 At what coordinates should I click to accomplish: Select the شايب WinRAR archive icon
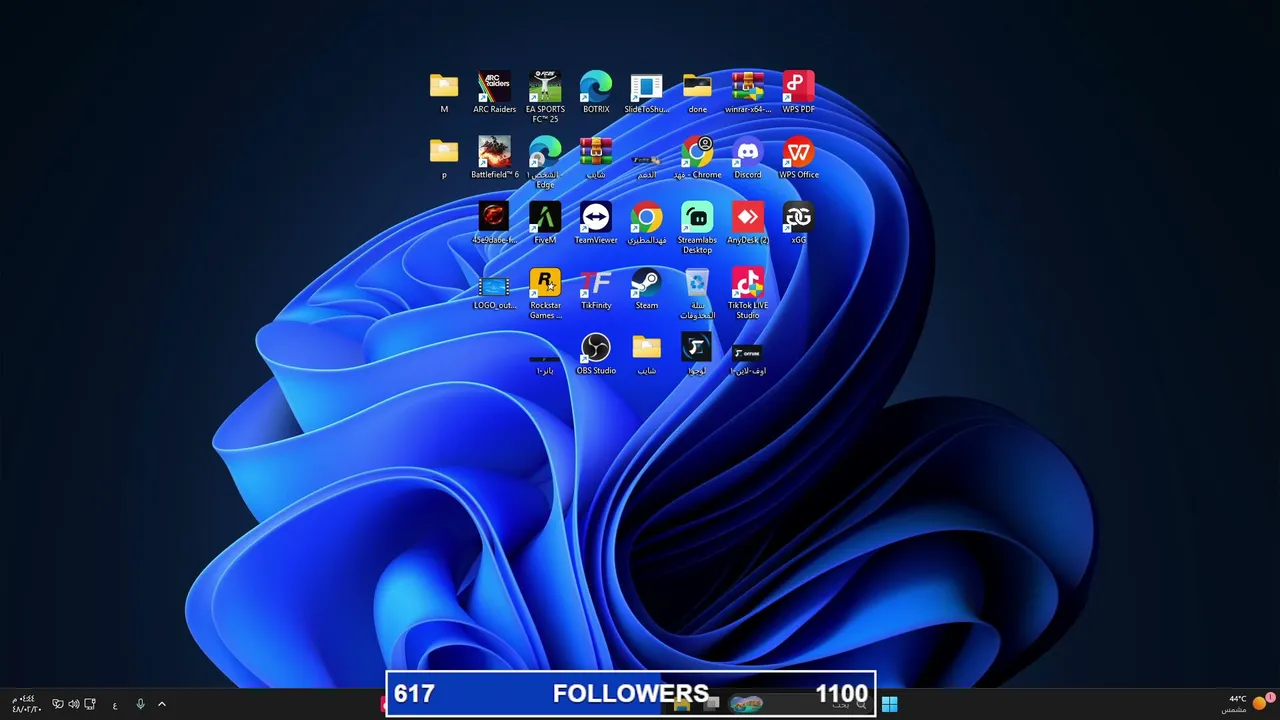click(596, 158)
